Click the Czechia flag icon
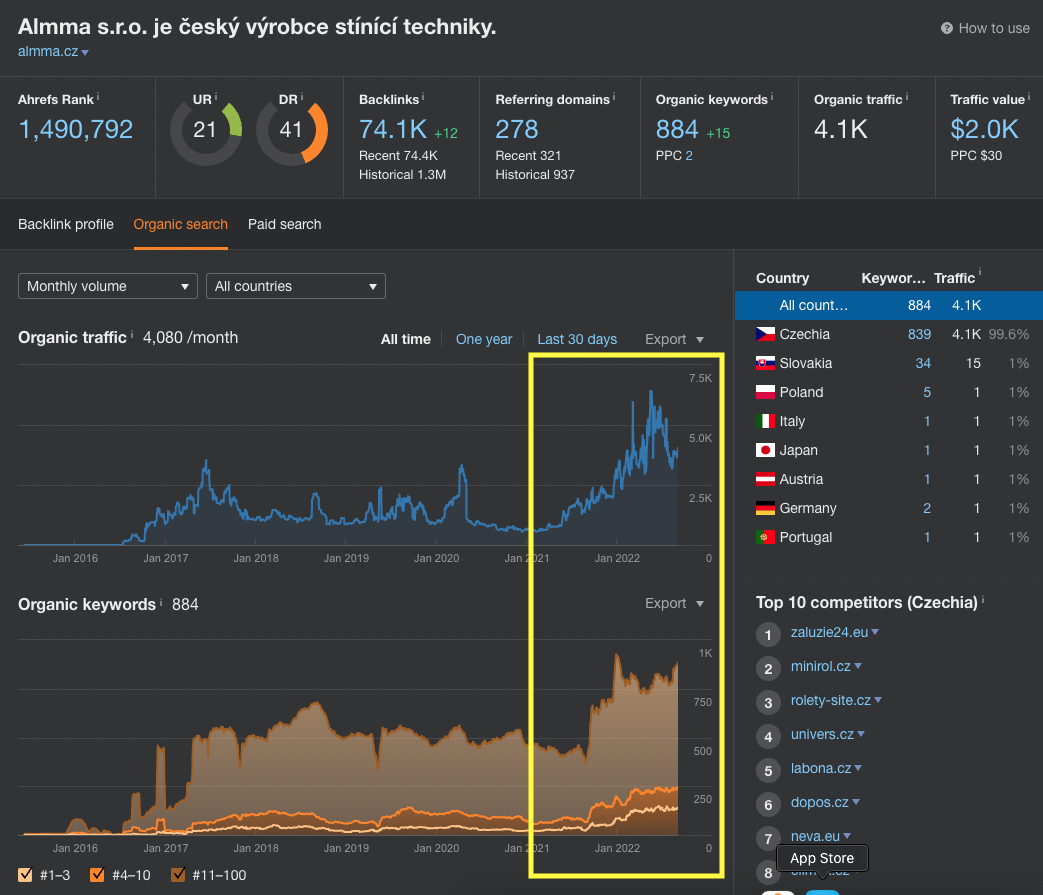This screenshot has height=895, width=1043. [x=765, y=334]
